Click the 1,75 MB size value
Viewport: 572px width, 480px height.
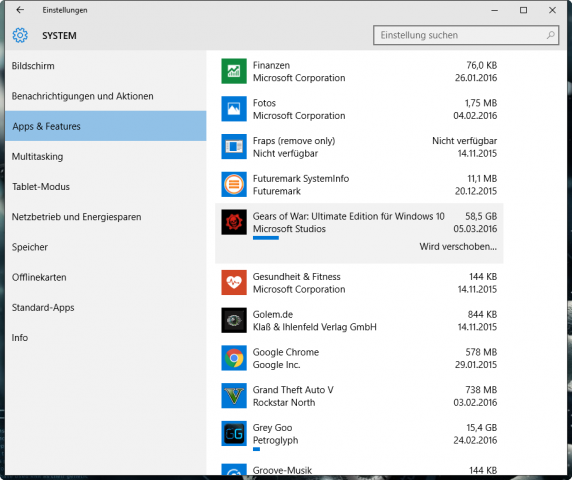click(481, 103)
